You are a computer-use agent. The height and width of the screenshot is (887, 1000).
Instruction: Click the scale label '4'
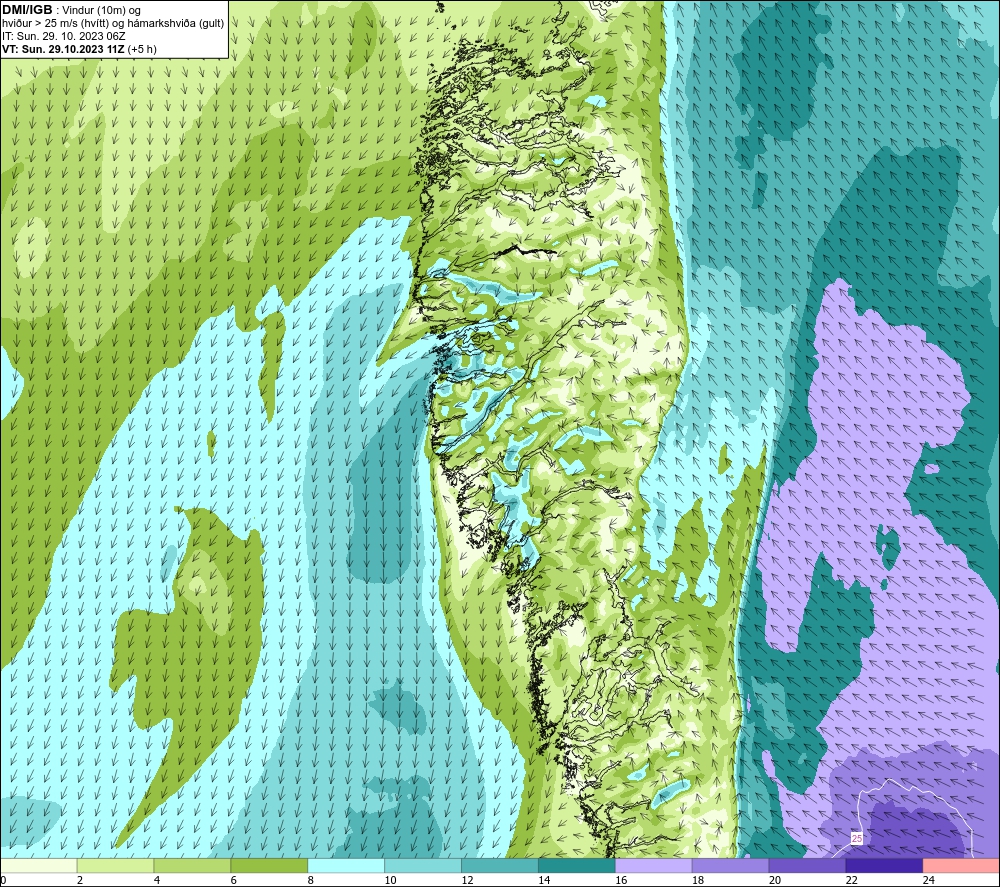(x=157, y=880)
